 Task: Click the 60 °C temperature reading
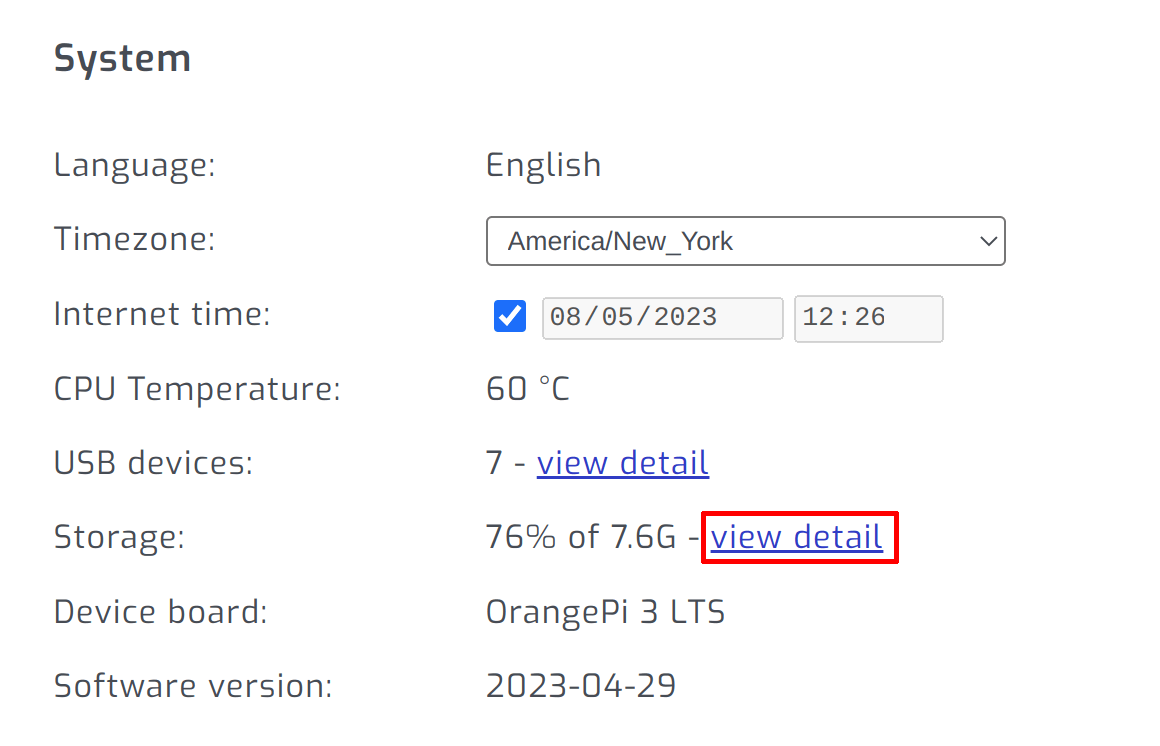pyautogui.click(x=527, y=389)
